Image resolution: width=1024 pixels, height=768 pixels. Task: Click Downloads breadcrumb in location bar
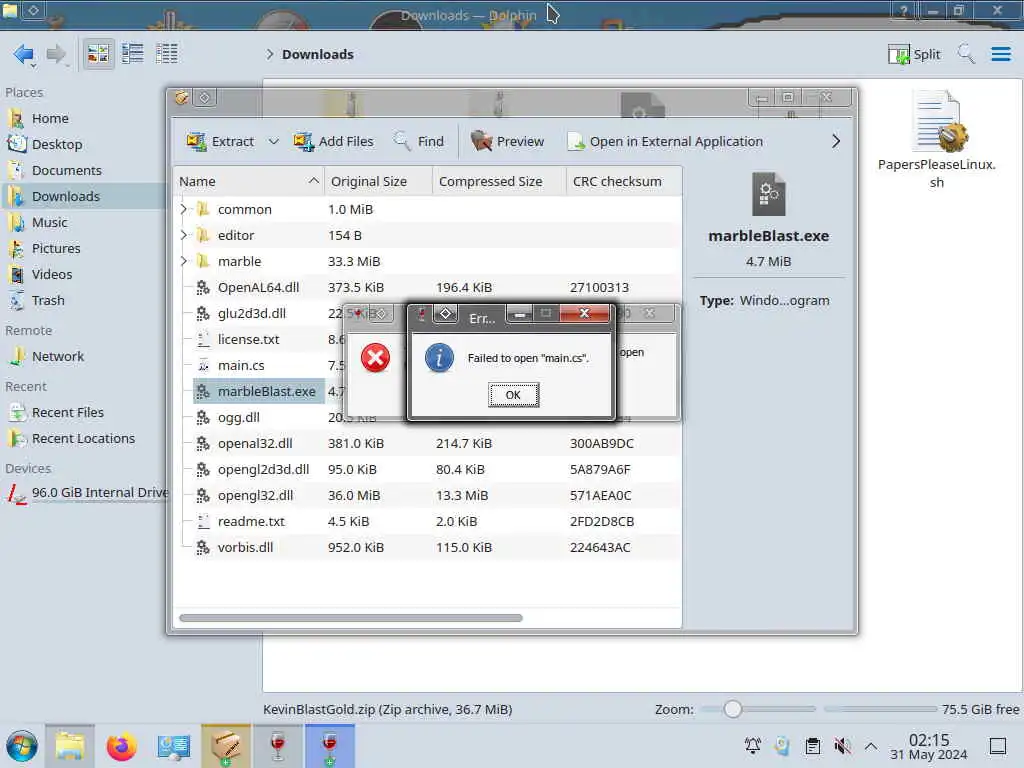317,54
